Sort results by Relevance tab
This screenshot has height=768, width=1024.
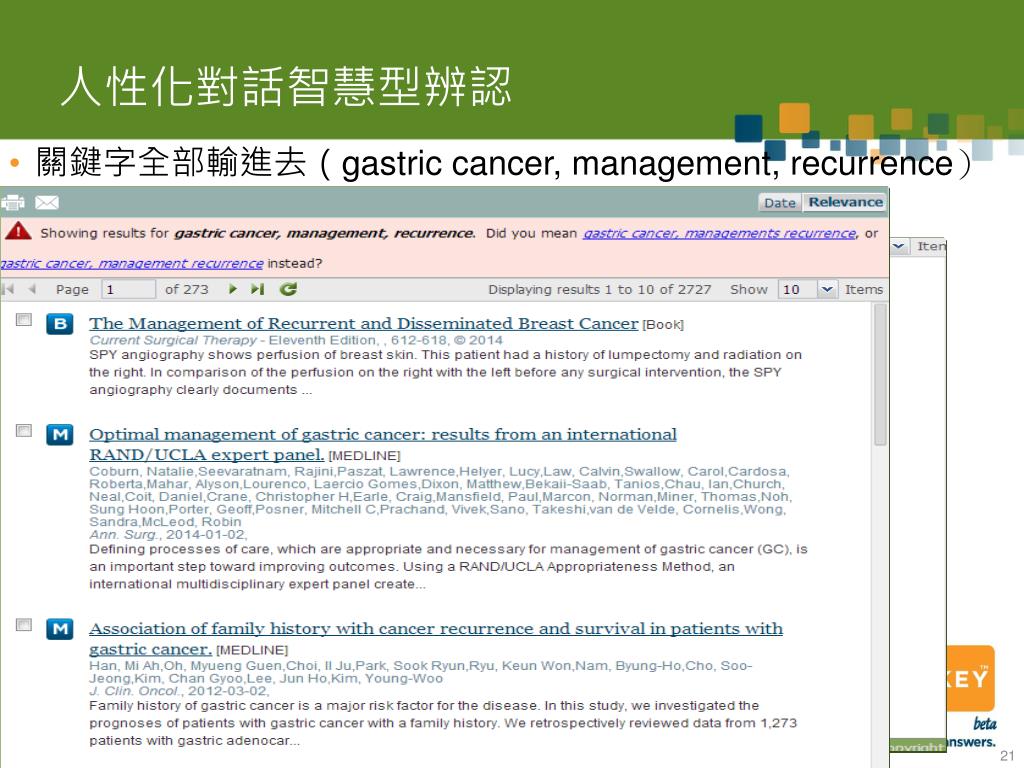point(845,202)
